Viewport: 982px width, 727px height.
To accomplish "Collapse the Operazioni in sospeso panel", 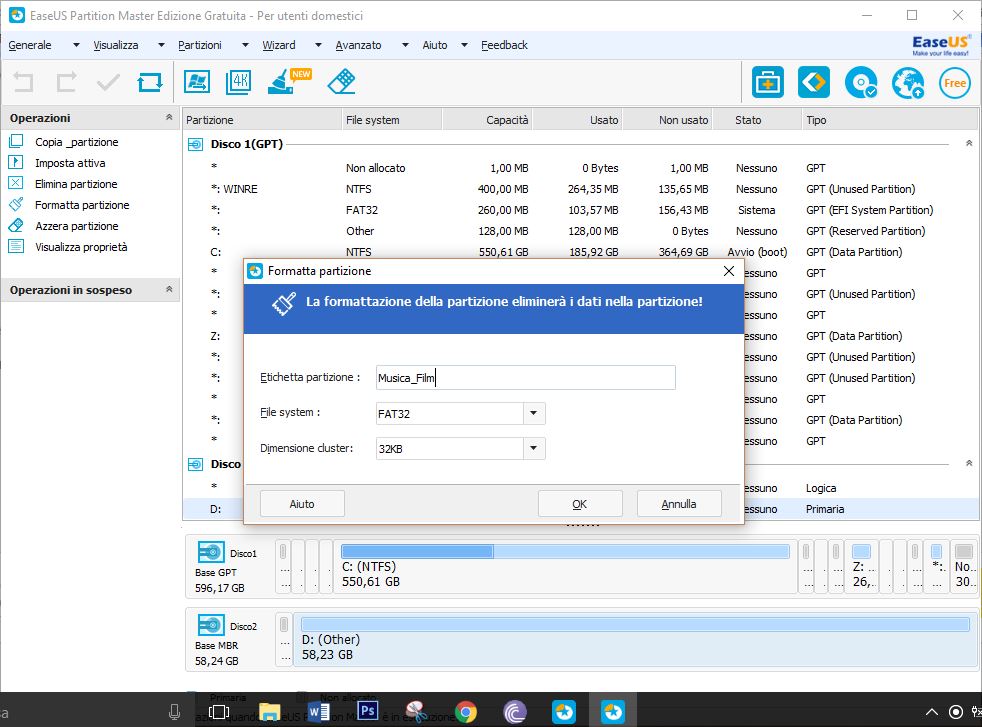I will point(168,289).
